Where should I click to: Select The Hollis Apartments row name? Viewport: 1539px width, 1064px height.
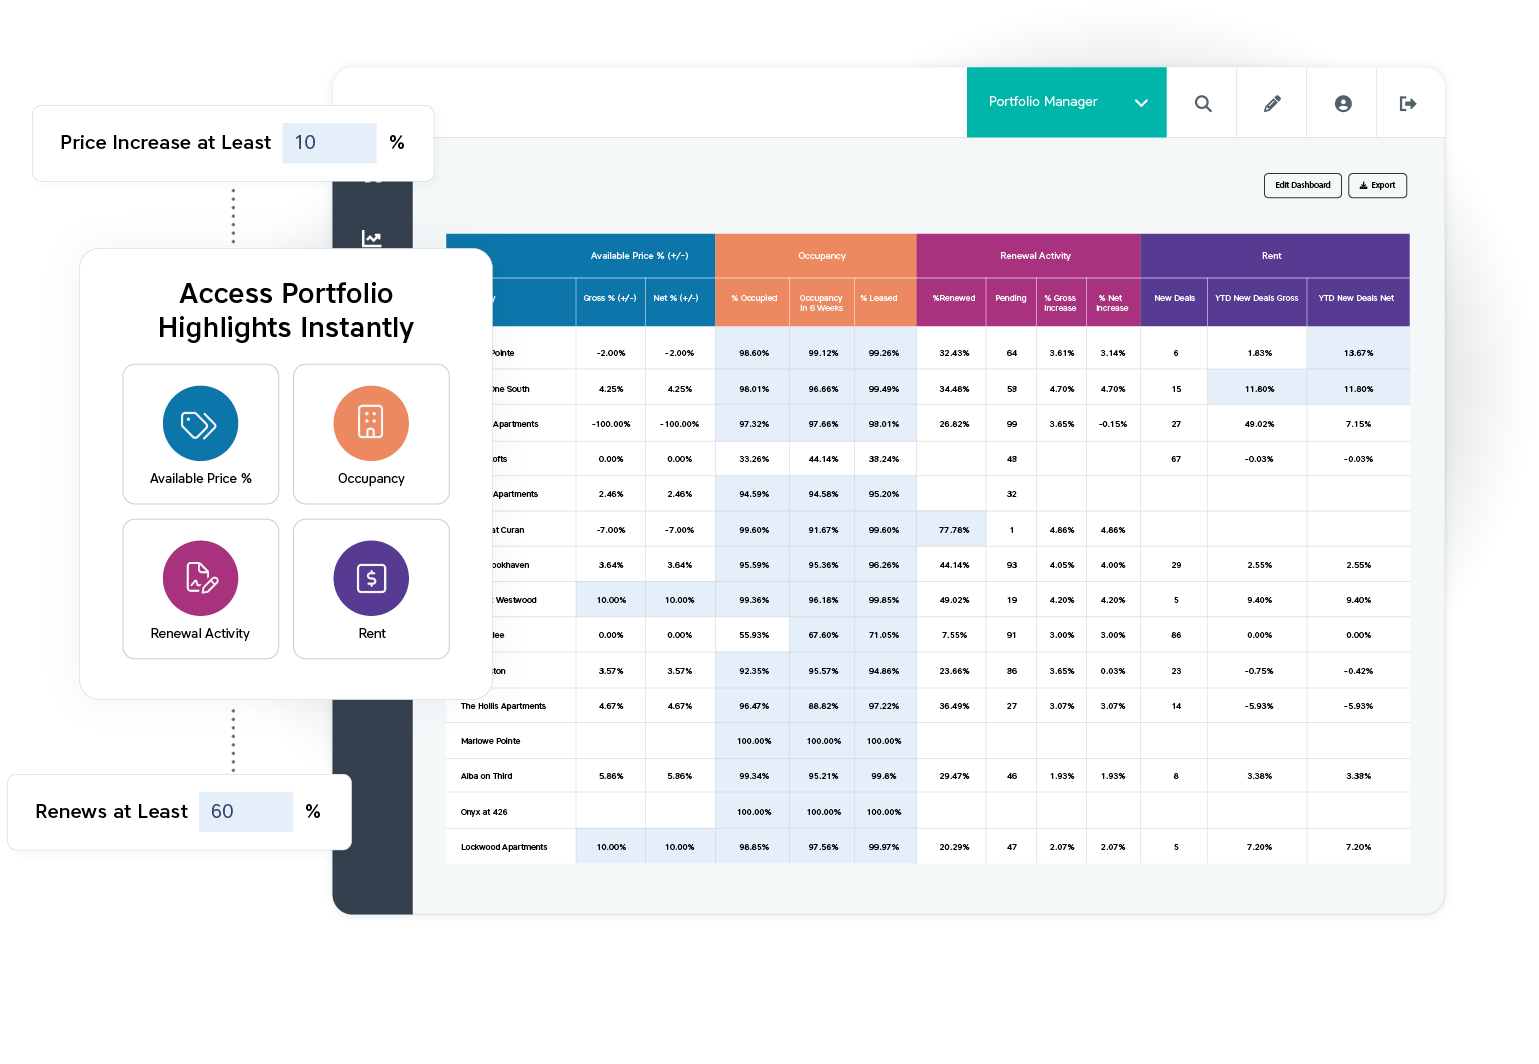(x=503, y=706)
